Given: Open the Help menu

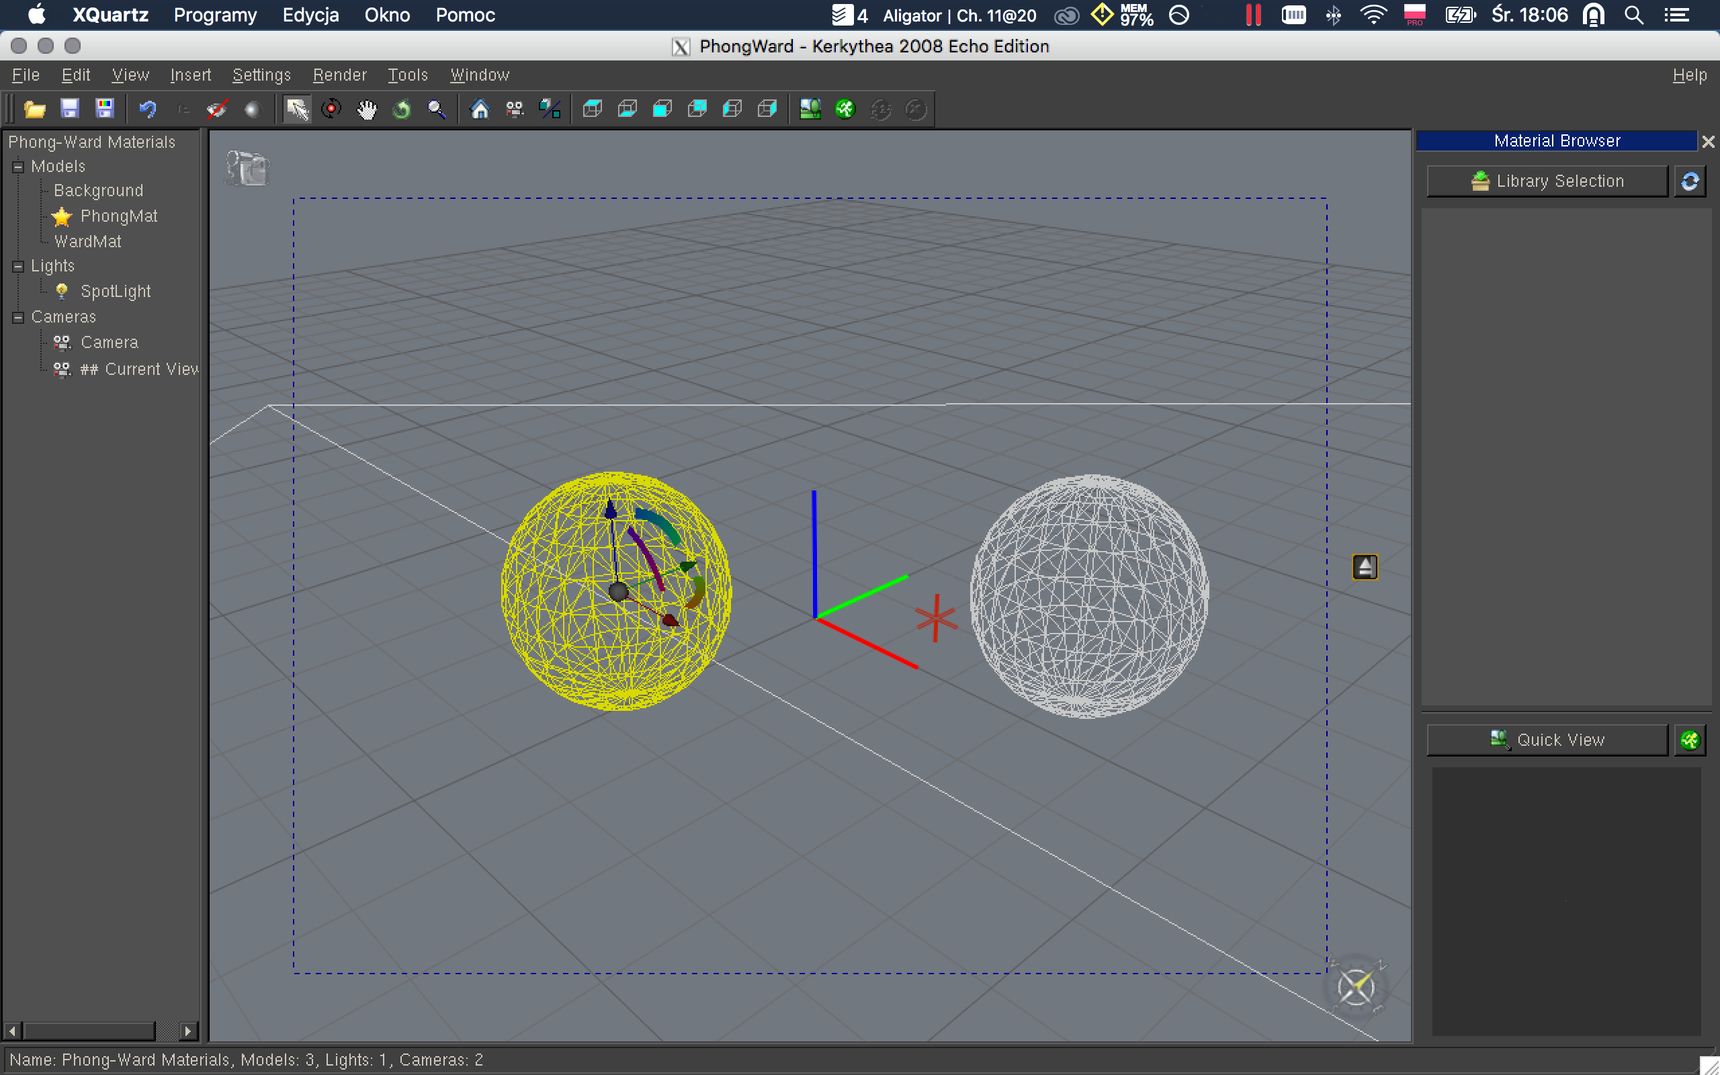Looking at the screenshot, I should 1689,75.
